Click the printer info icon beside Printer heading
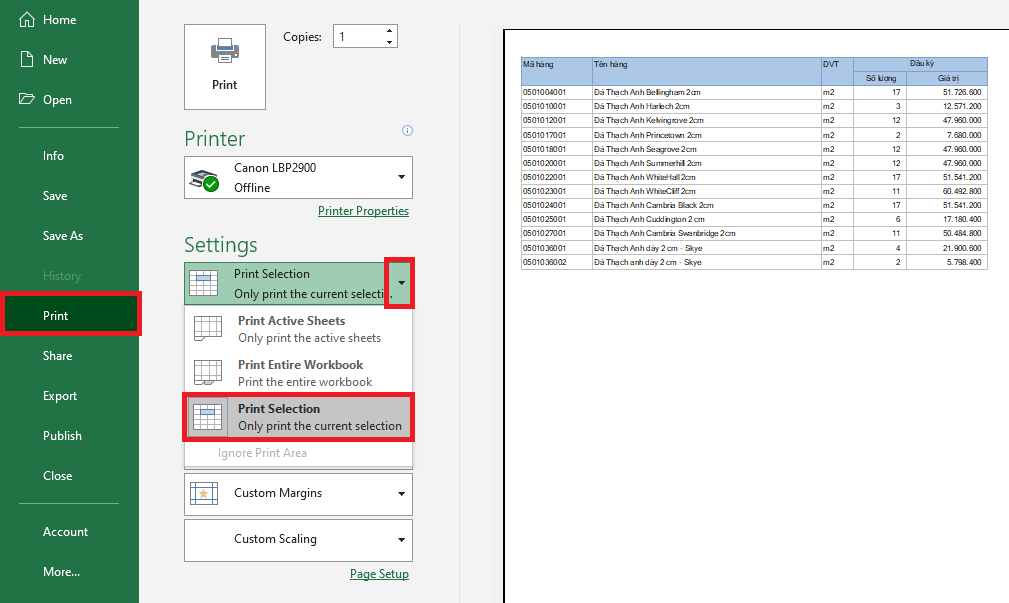This screenshot has width=1009, height=603. pyautogui.click(x=407, y=130)
